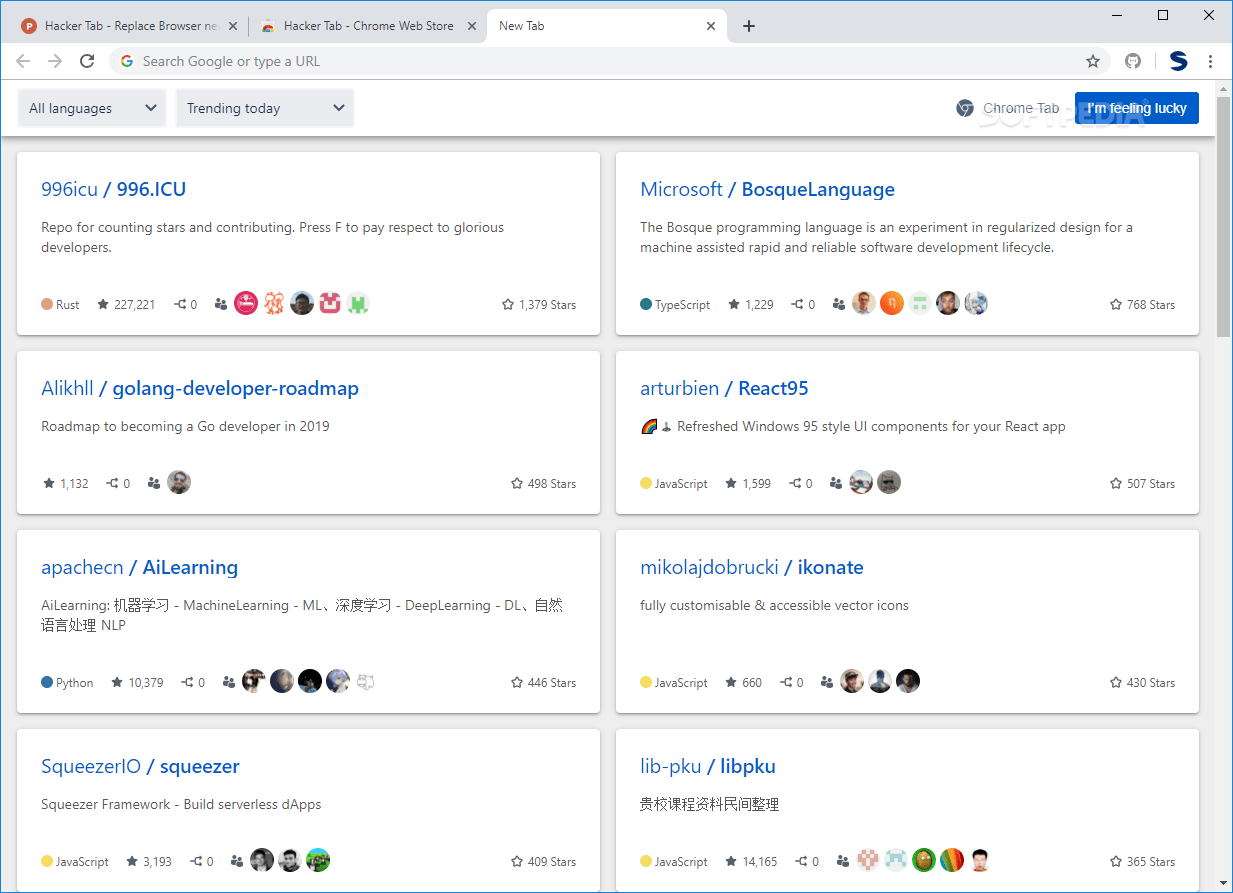Click the GitHub extension icon in the toolbar
1233x893 pixels.
(1133, 61)
